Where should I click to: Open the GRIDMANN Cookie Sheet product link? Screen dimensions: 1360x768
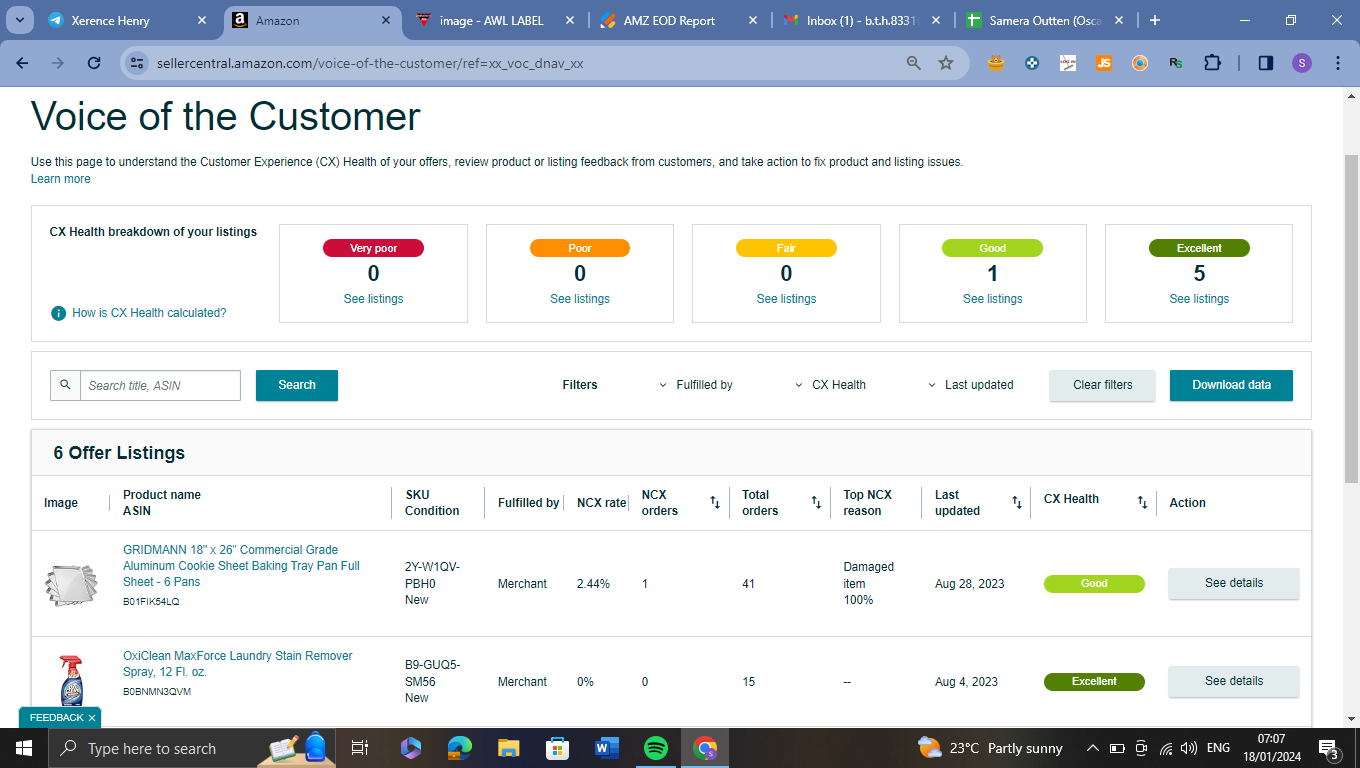coord(241,566)
